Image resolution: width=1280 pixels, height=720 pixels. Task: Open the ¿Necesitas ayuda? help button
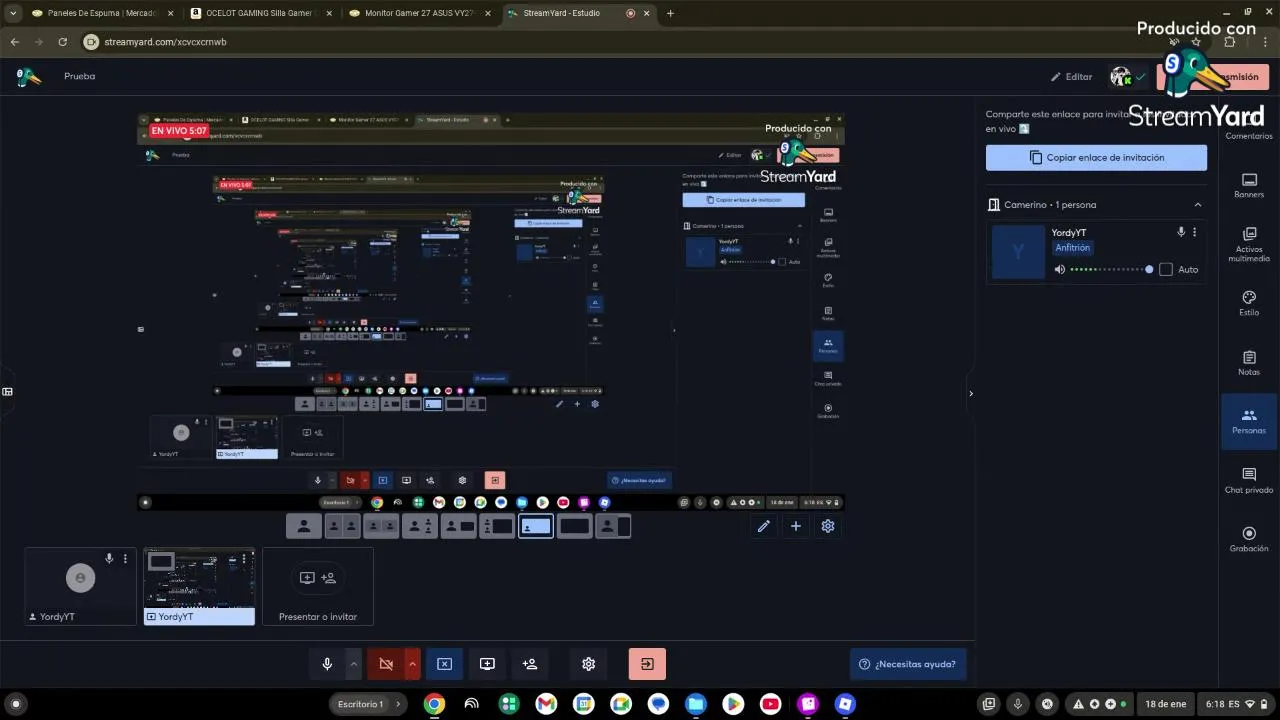click(908, 664)
